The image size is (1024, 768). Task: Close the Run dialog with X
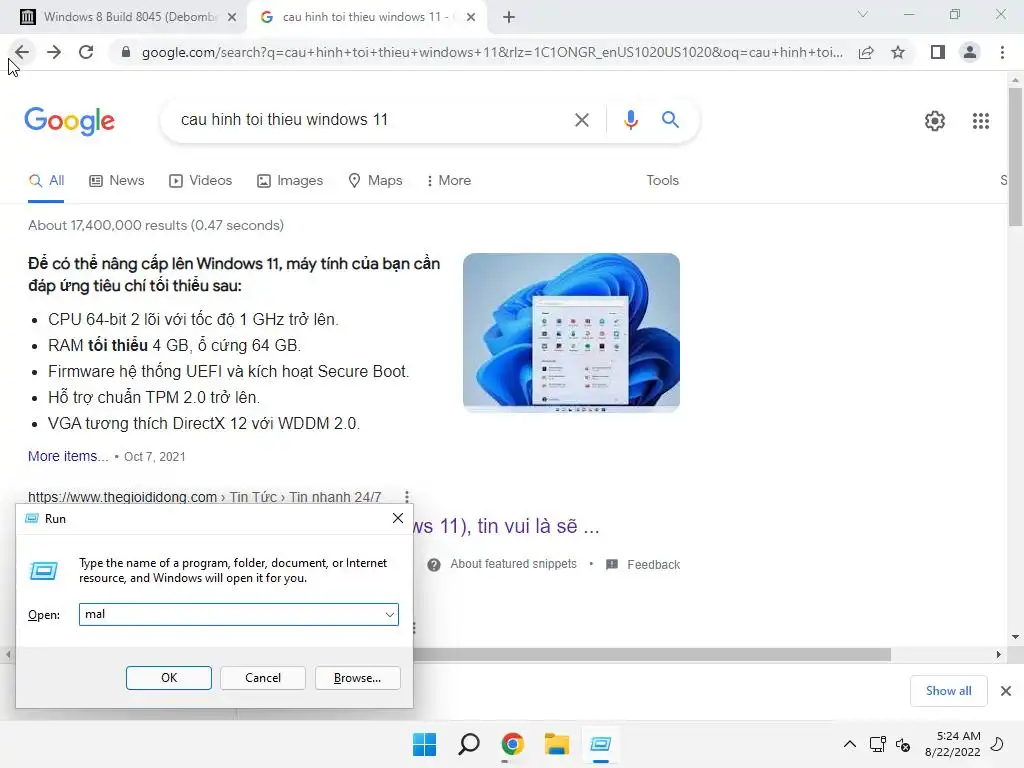point(398,519)
